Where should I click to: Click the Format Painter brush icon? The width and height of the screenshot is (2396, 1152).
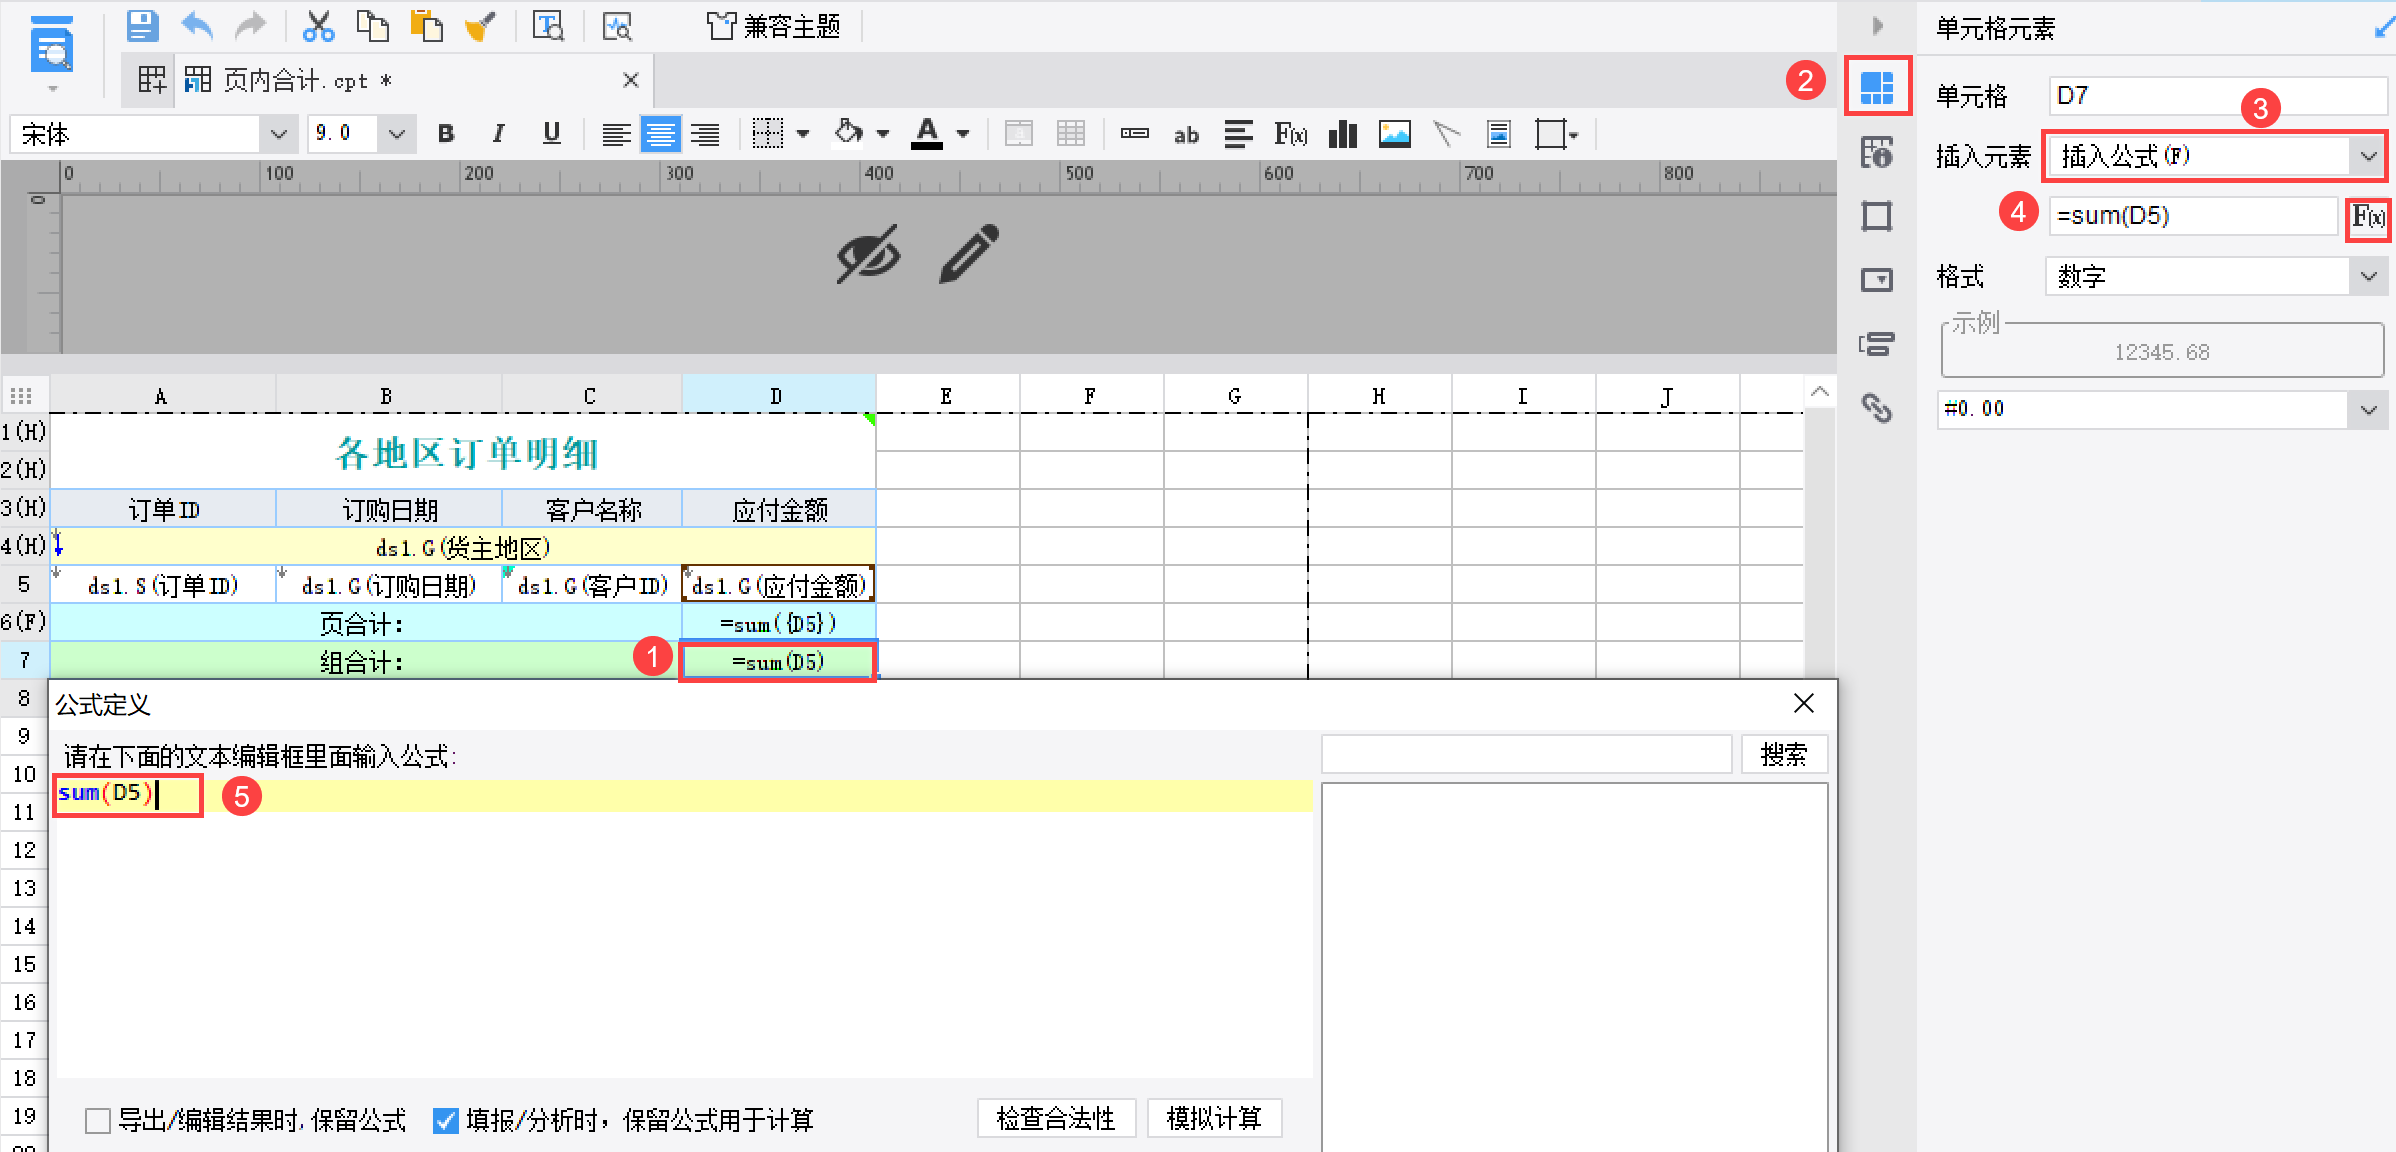point(480,26)
